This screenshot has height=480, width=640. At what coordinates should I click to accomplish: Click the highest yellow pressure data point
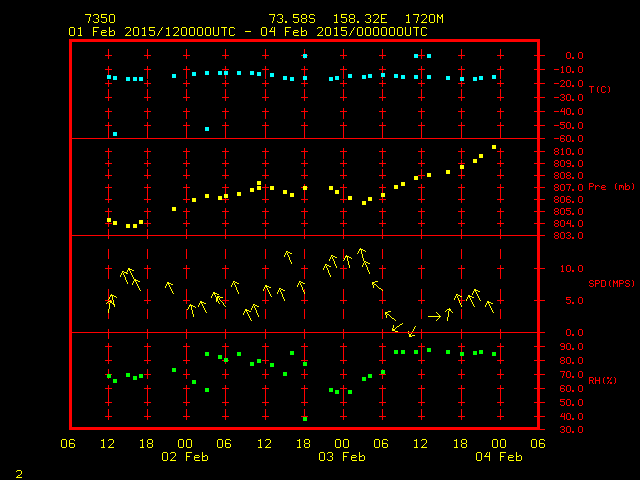coord(494,147)
